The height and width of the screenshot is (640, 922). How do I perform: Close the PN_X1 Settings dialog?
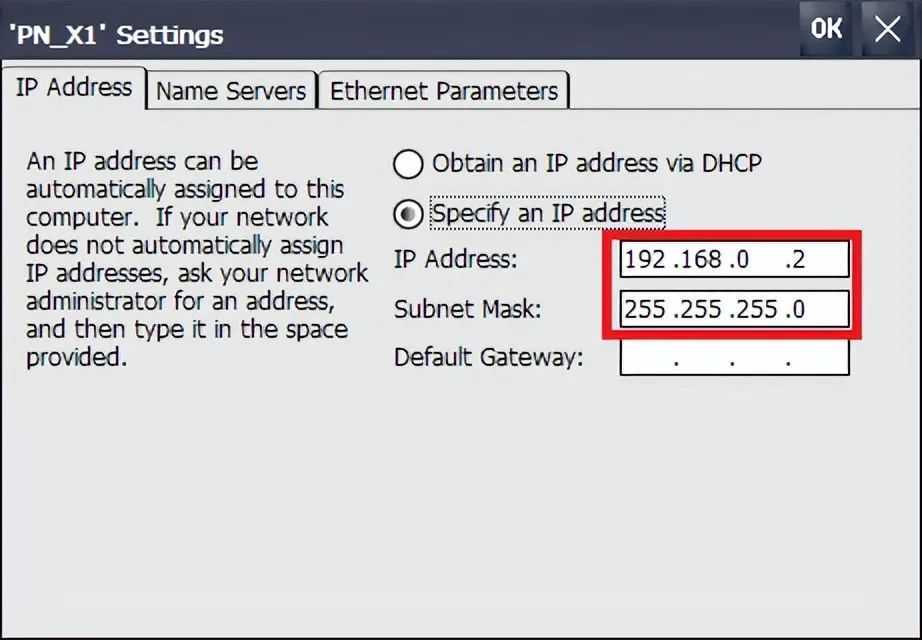point(888,29)
